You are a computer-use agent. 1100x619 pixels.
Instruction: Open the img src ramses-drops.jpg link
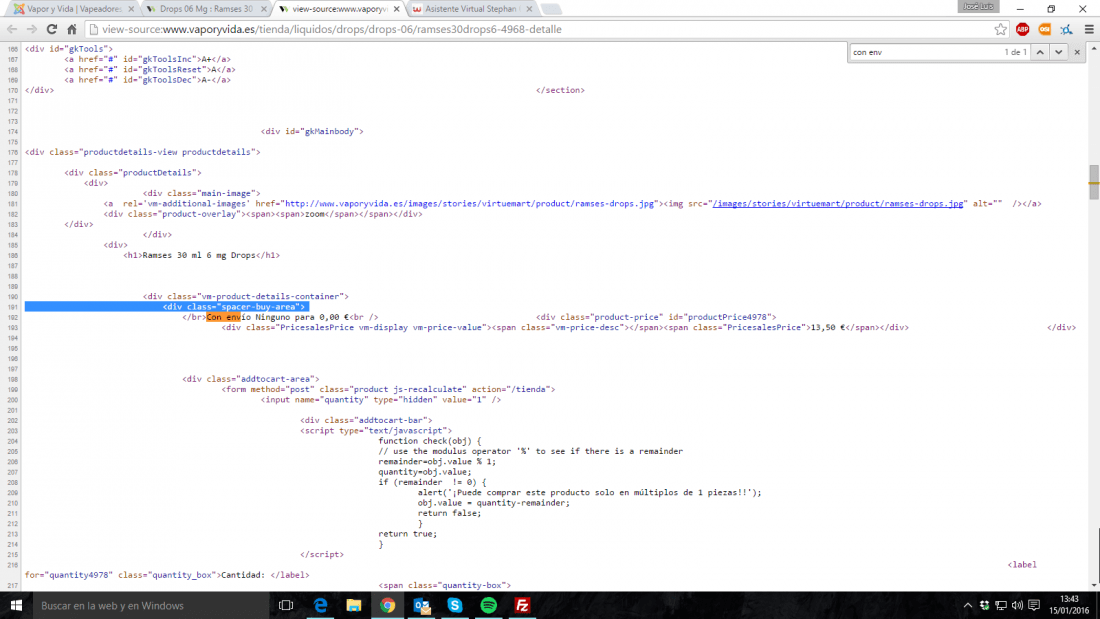pyautogui.click(x=838, y=204)
